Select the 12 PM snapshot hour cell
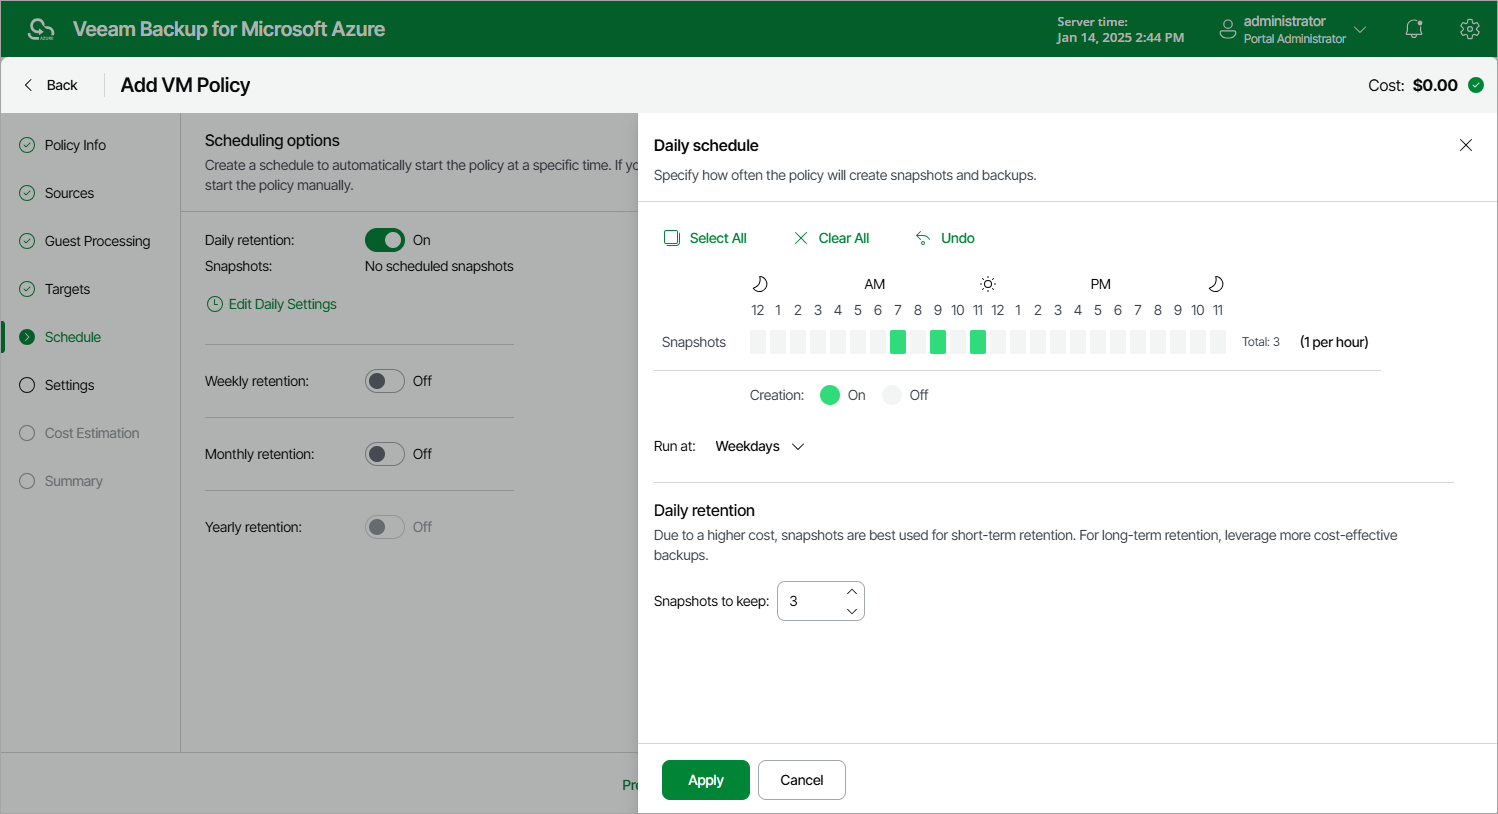This screenshot has width=1498, height=814. click(x=998, y=342)
